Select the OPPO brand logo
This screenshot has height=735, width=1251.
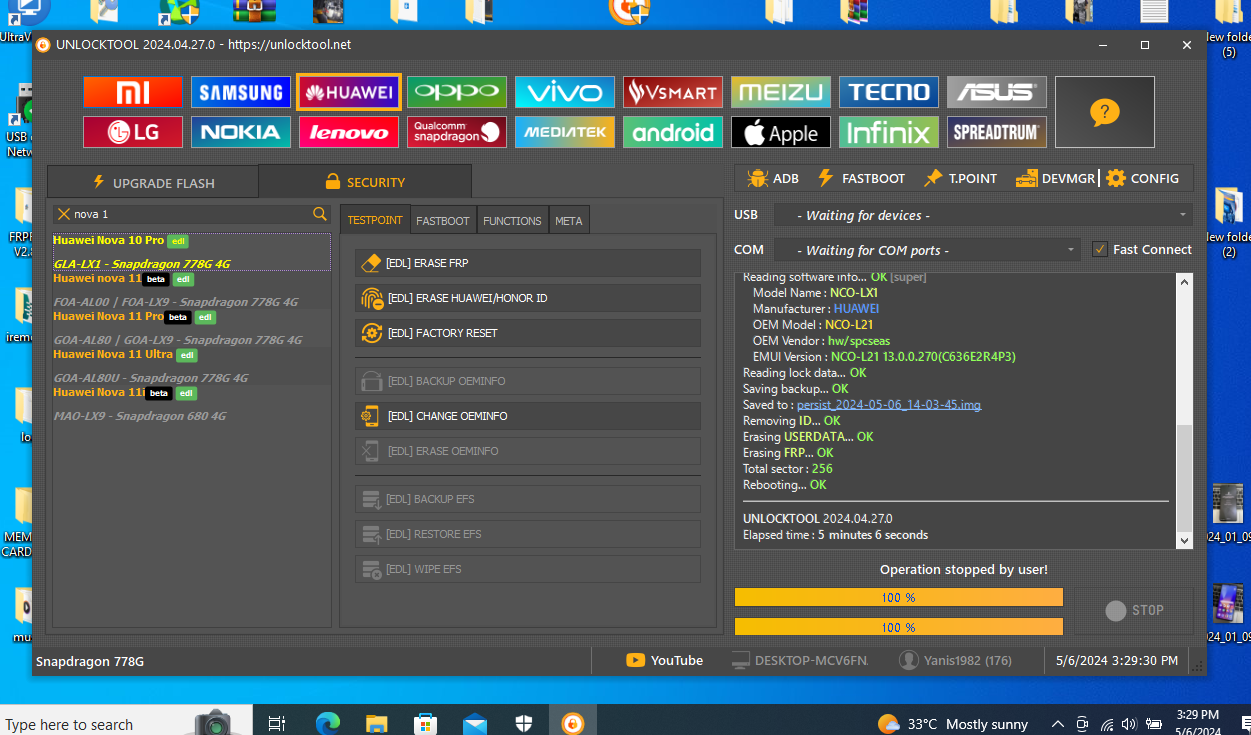[x=457, y=92]
